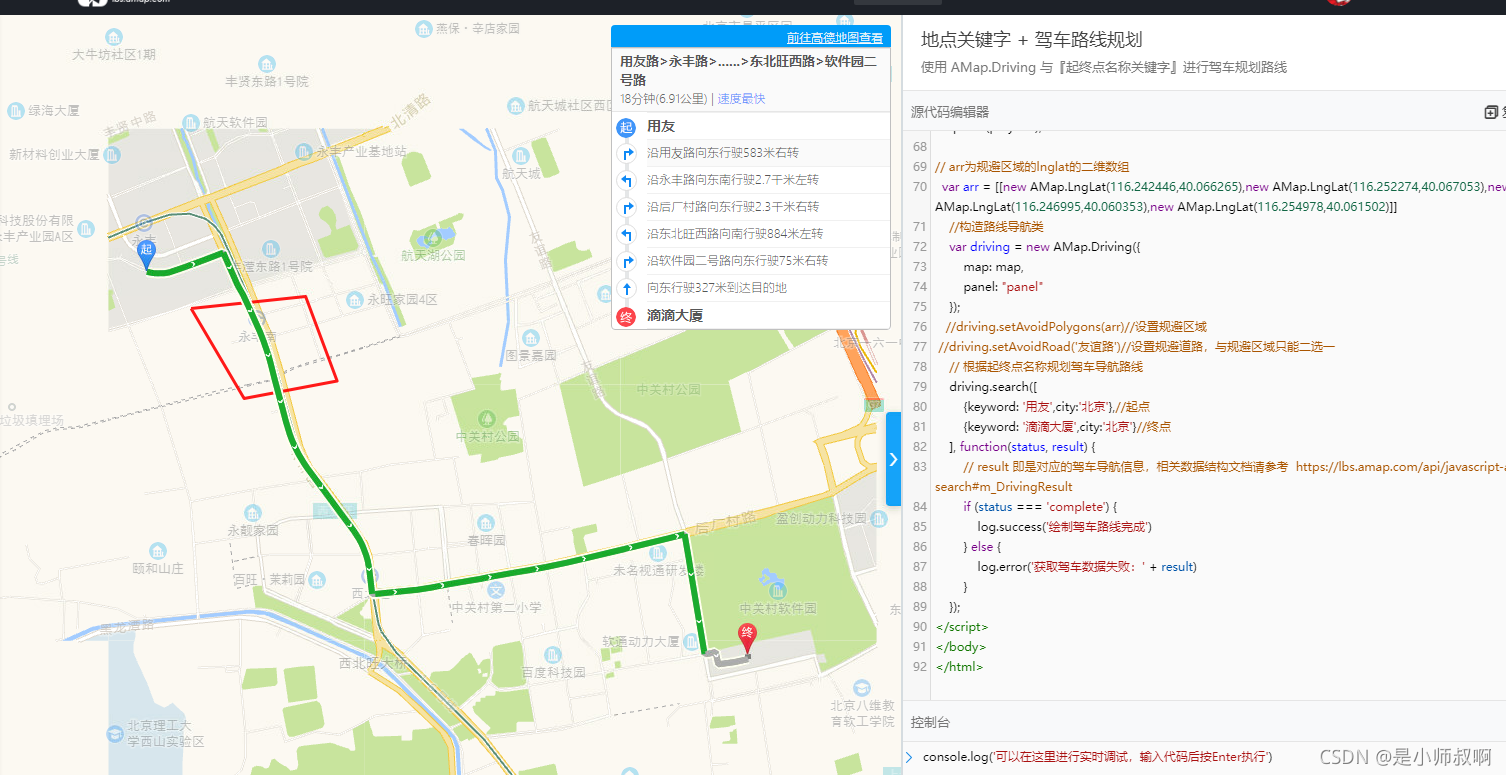Open the 前往高德地图查看 link

[835, 38]
